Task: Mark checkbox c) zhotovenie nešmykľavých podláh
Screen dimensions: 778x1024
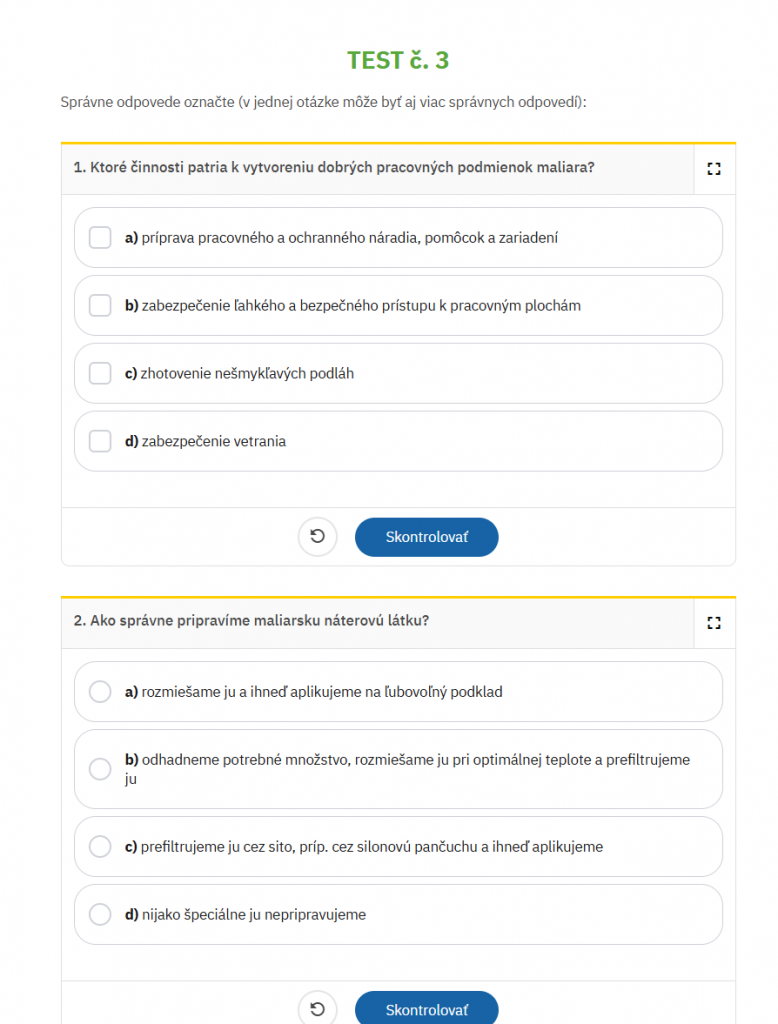Action: tap(100, 374)
